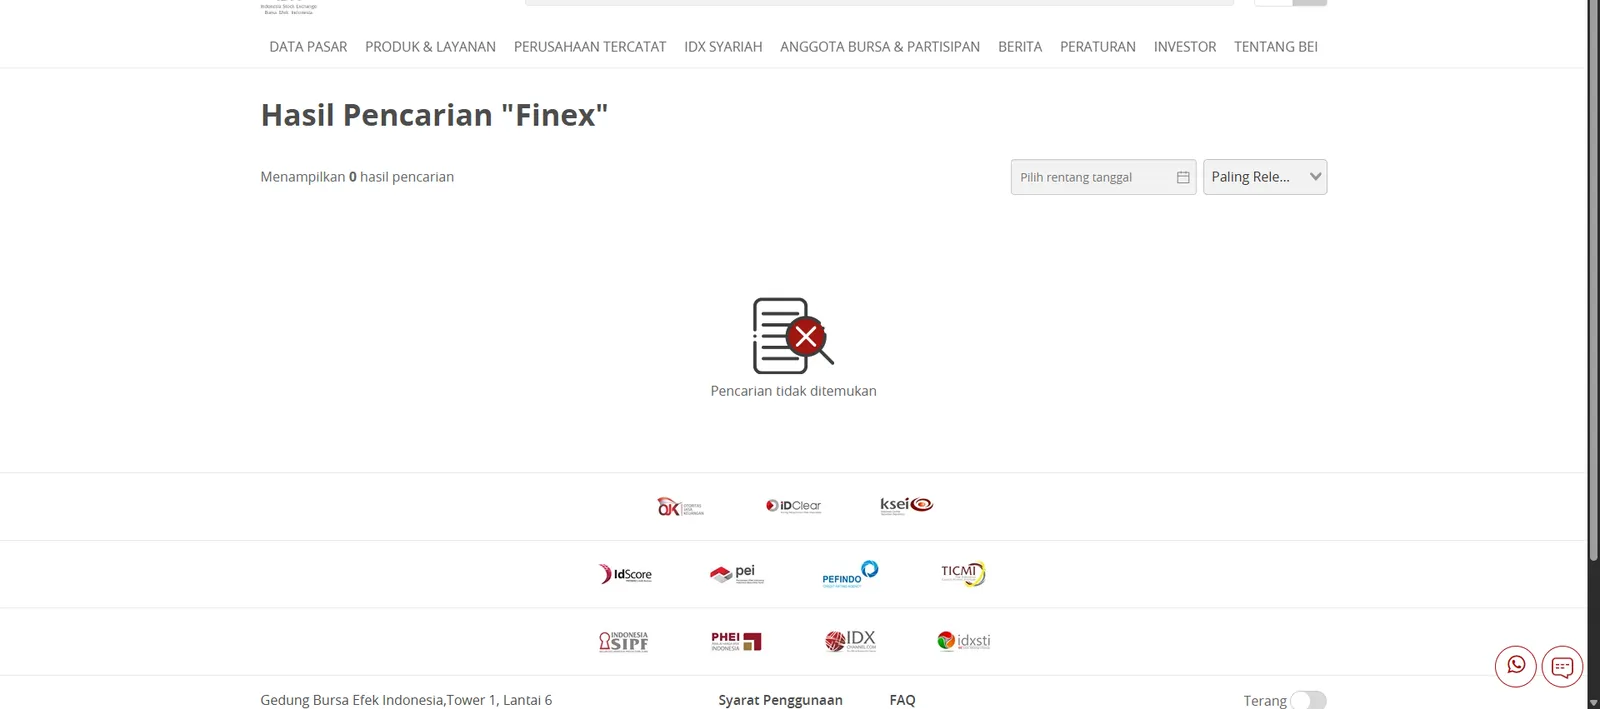Open the Paling Relevan sort dropdown
Image resolution: width=1600 pixels, height=709 pixels.
point(1265,177)
